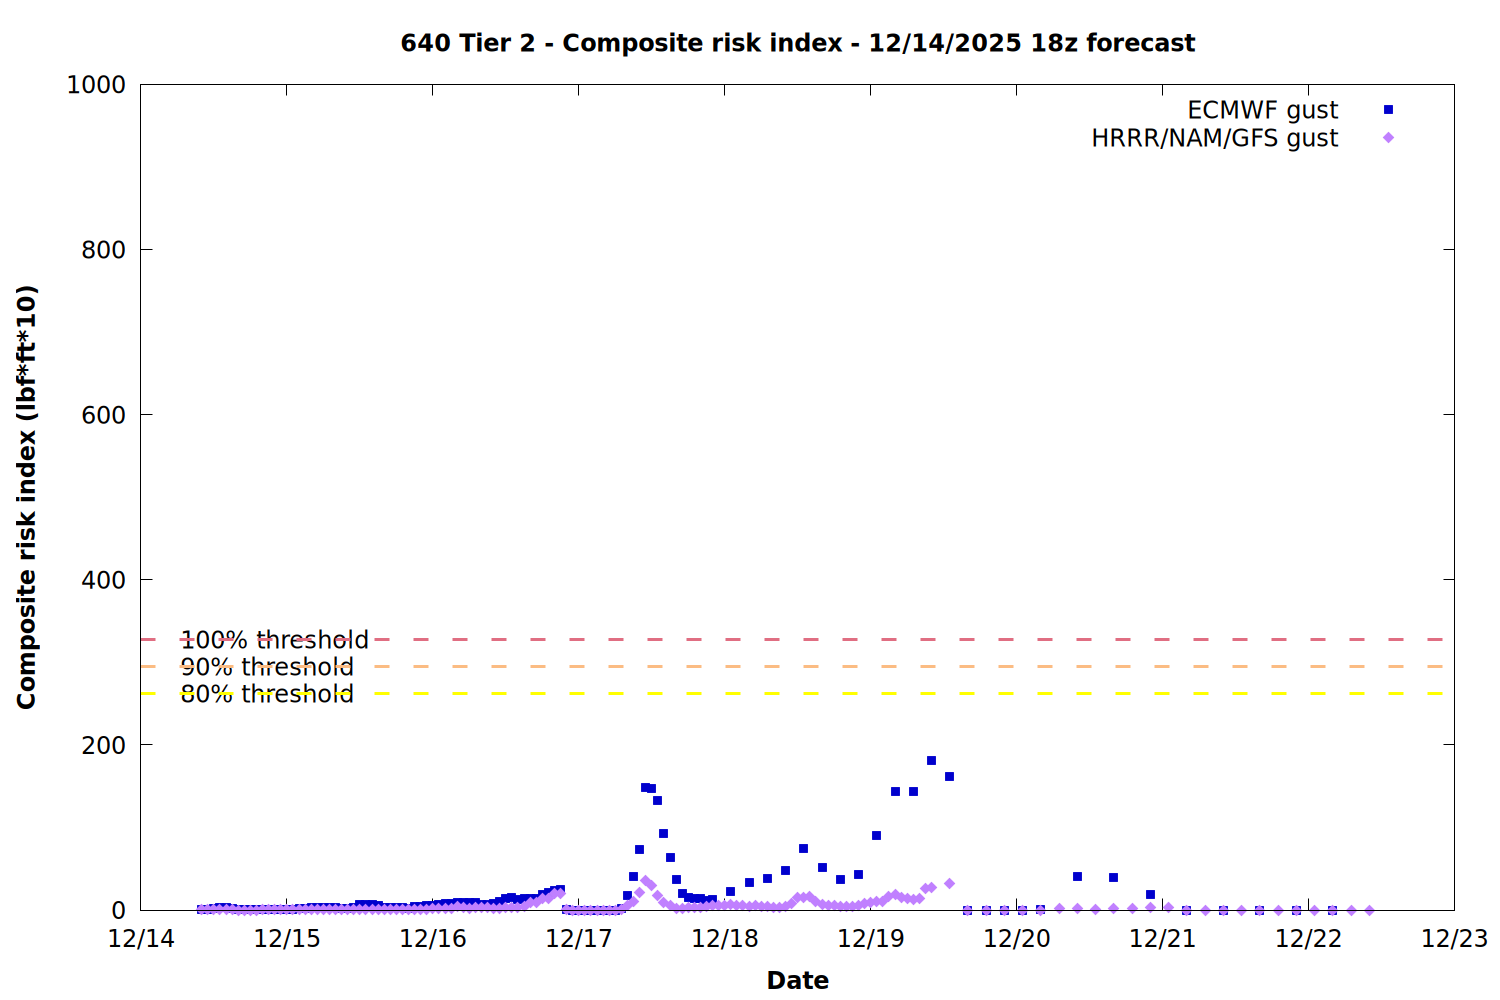This screenshot has height=1000, width=1500.
Task: Click the chart title text
Action: pos(797,43)
